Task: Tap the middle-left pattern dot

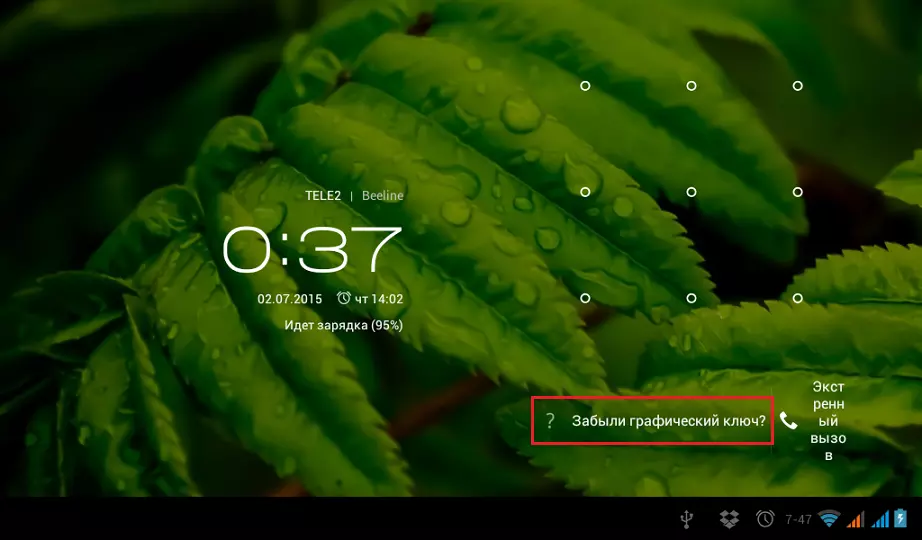Action: pos(585,192)
